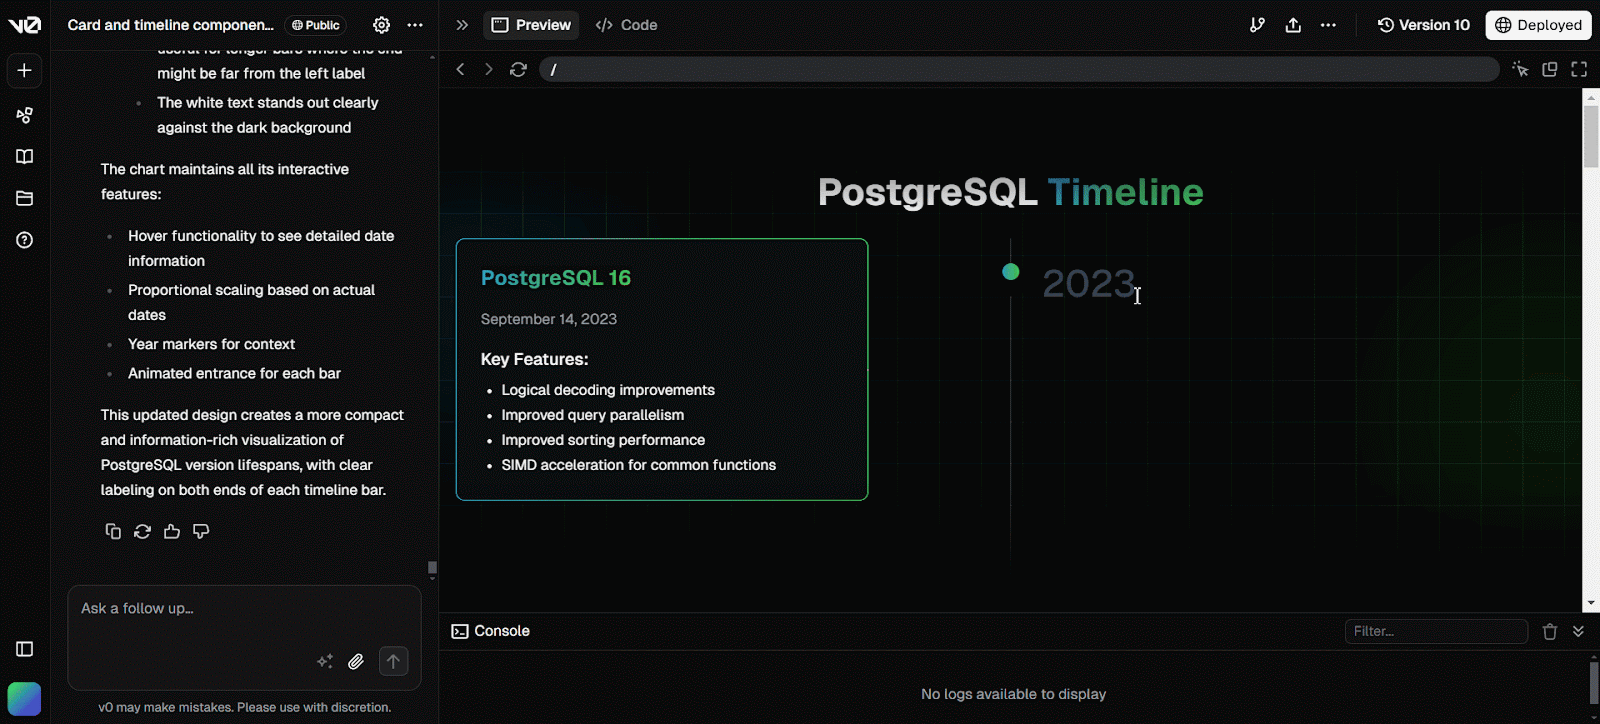The width and height of the screenshot is (1600, 724).
Task: Collapse the Console panel chevrons
Action: [1578, 631]
